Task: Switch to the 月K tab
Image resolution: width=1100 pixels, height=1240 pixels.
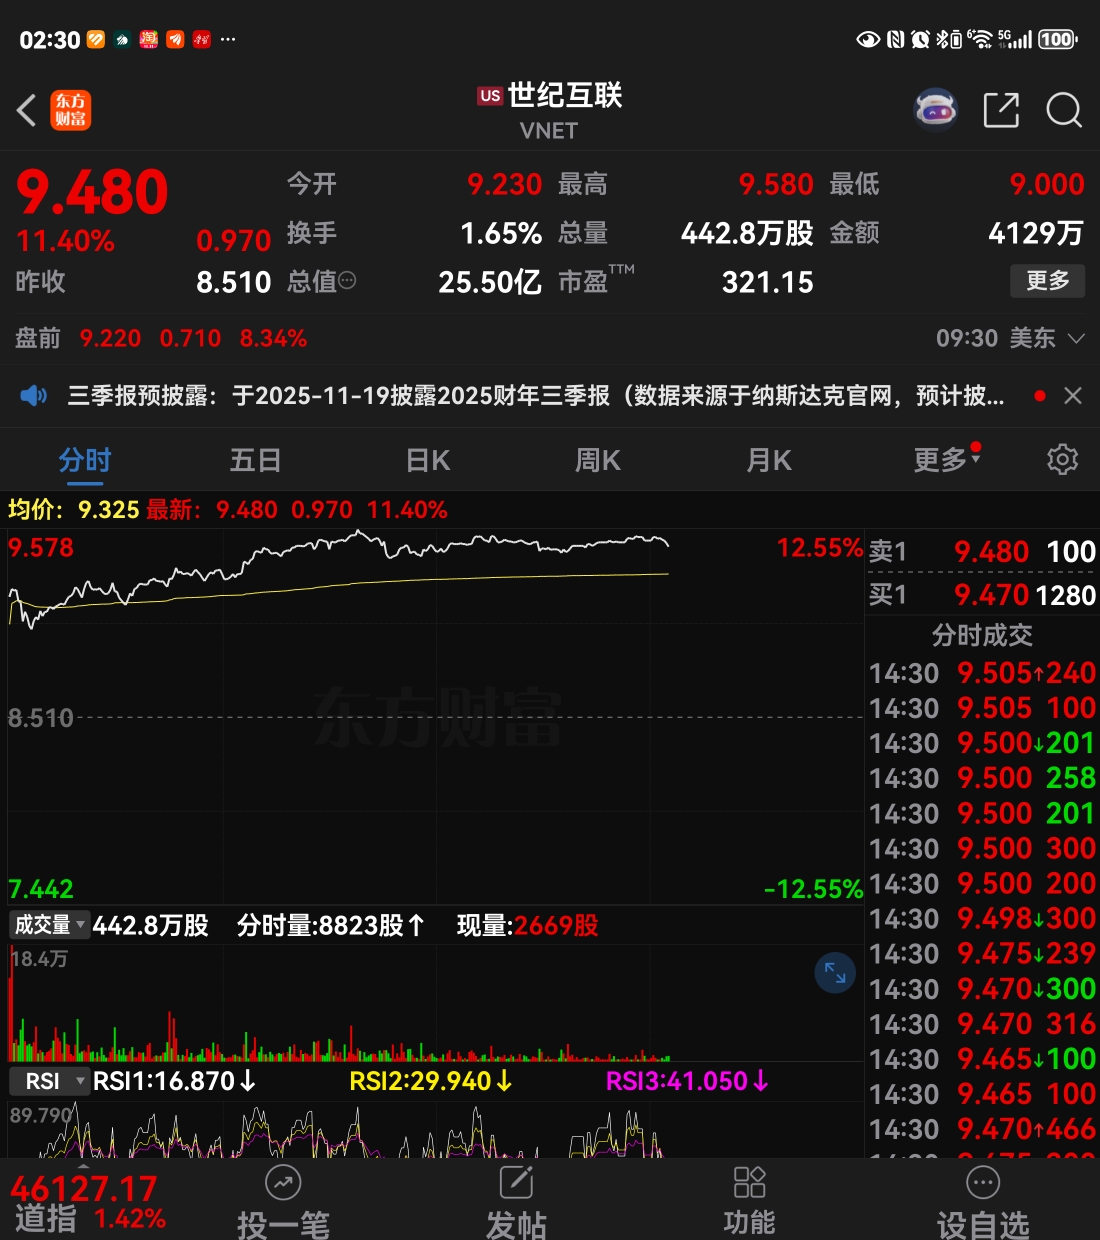Action: click(769, 460)
